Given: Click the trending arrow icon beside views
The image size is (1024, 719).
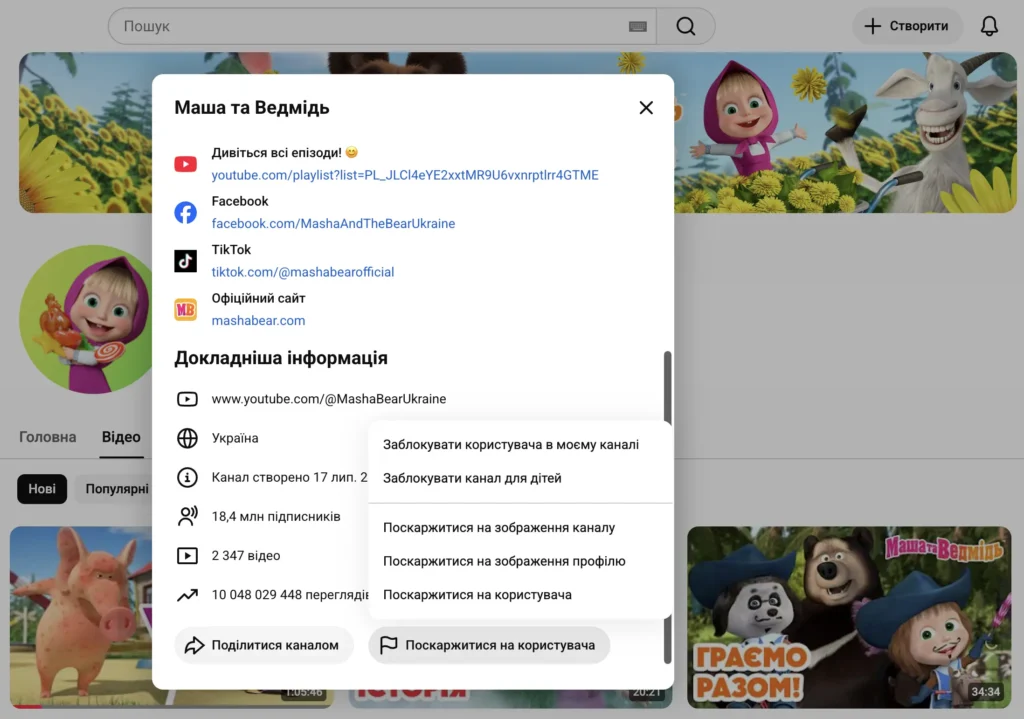Looking at the screenshot, I should pos(187,595).
